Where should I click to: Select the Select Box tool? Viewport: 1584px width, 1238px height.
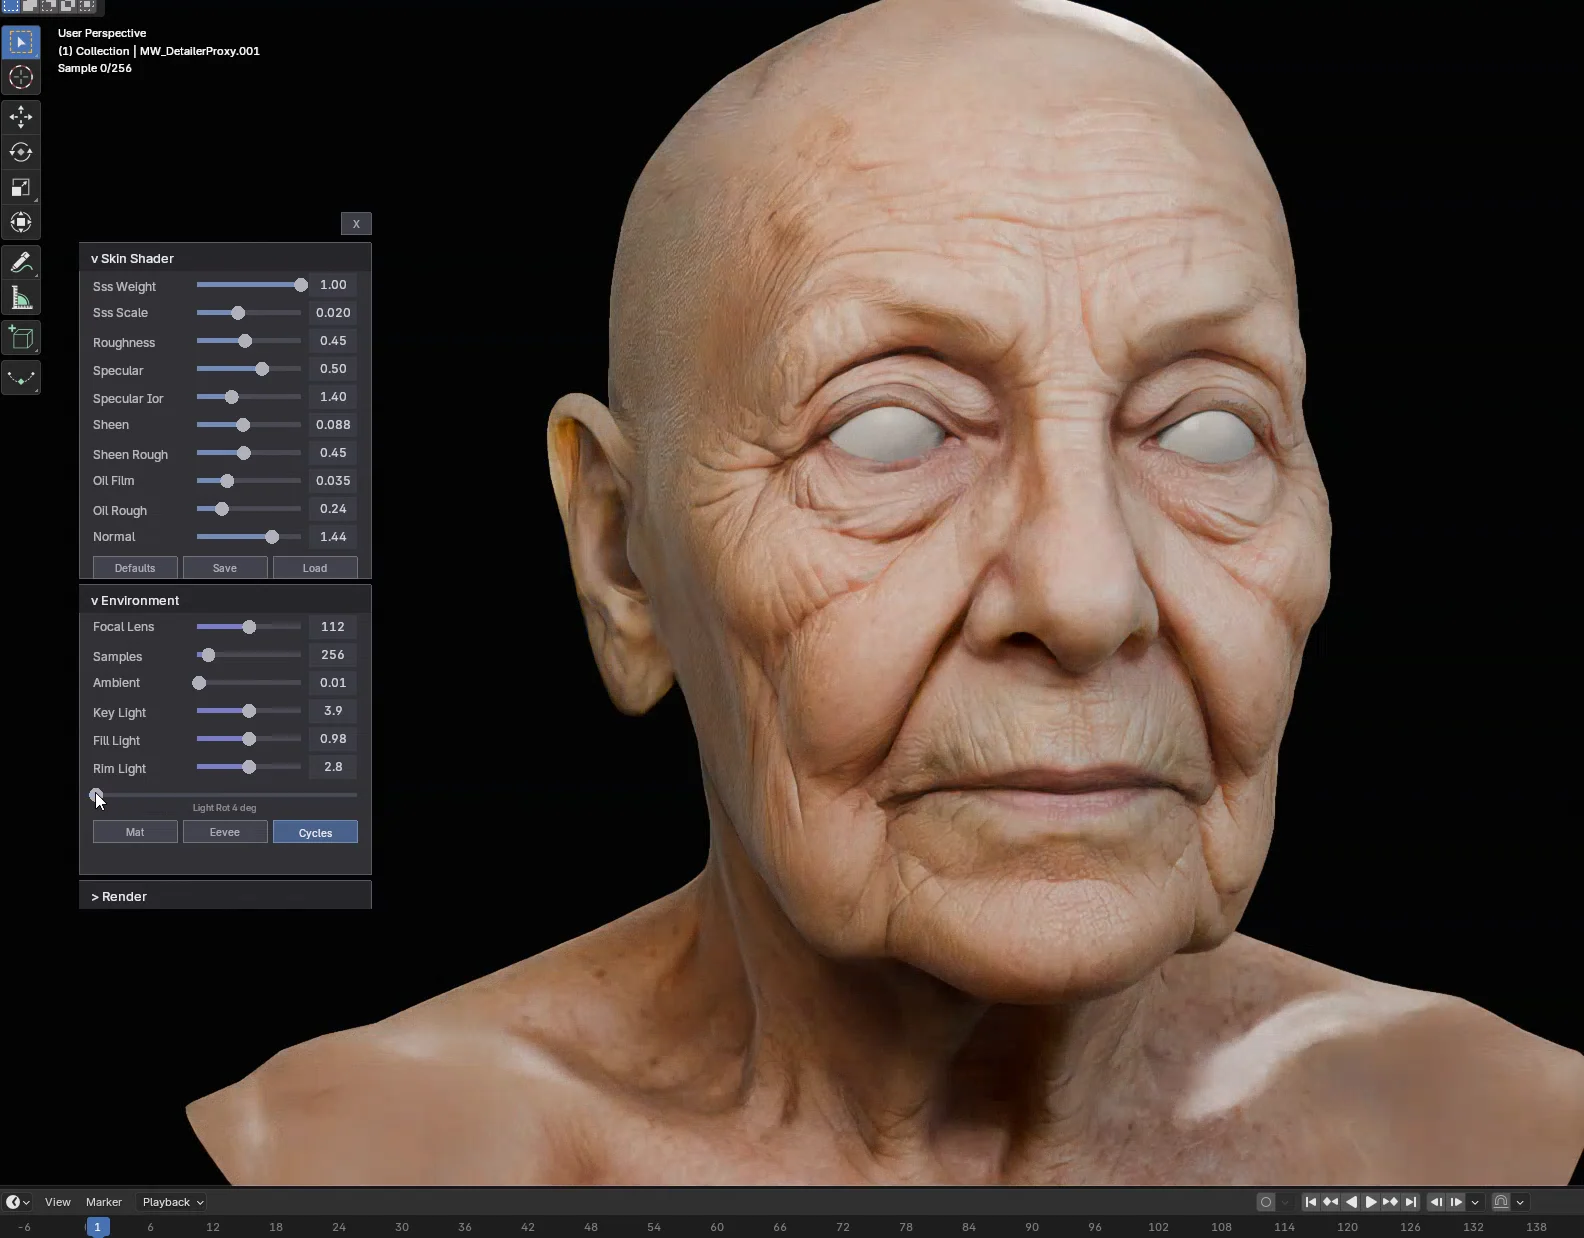[21, 42]
